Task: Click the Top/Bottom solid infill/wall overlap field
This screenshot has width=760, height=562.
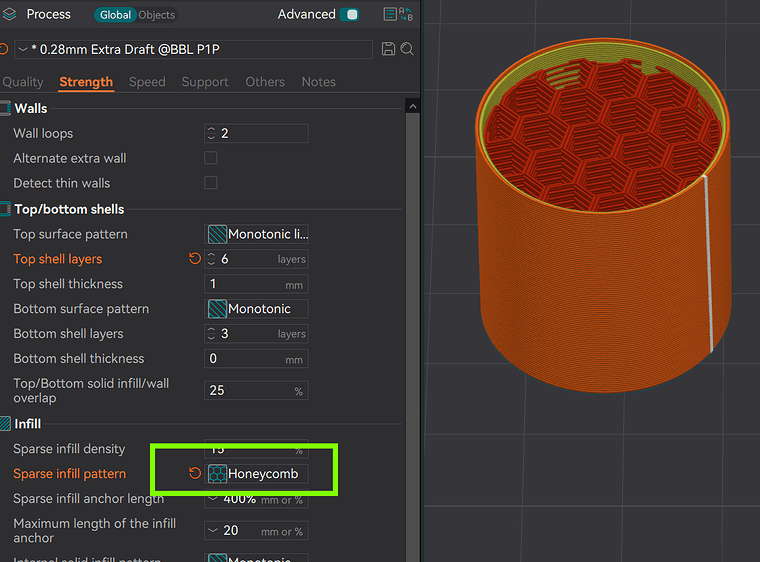Action: (256, 391)
